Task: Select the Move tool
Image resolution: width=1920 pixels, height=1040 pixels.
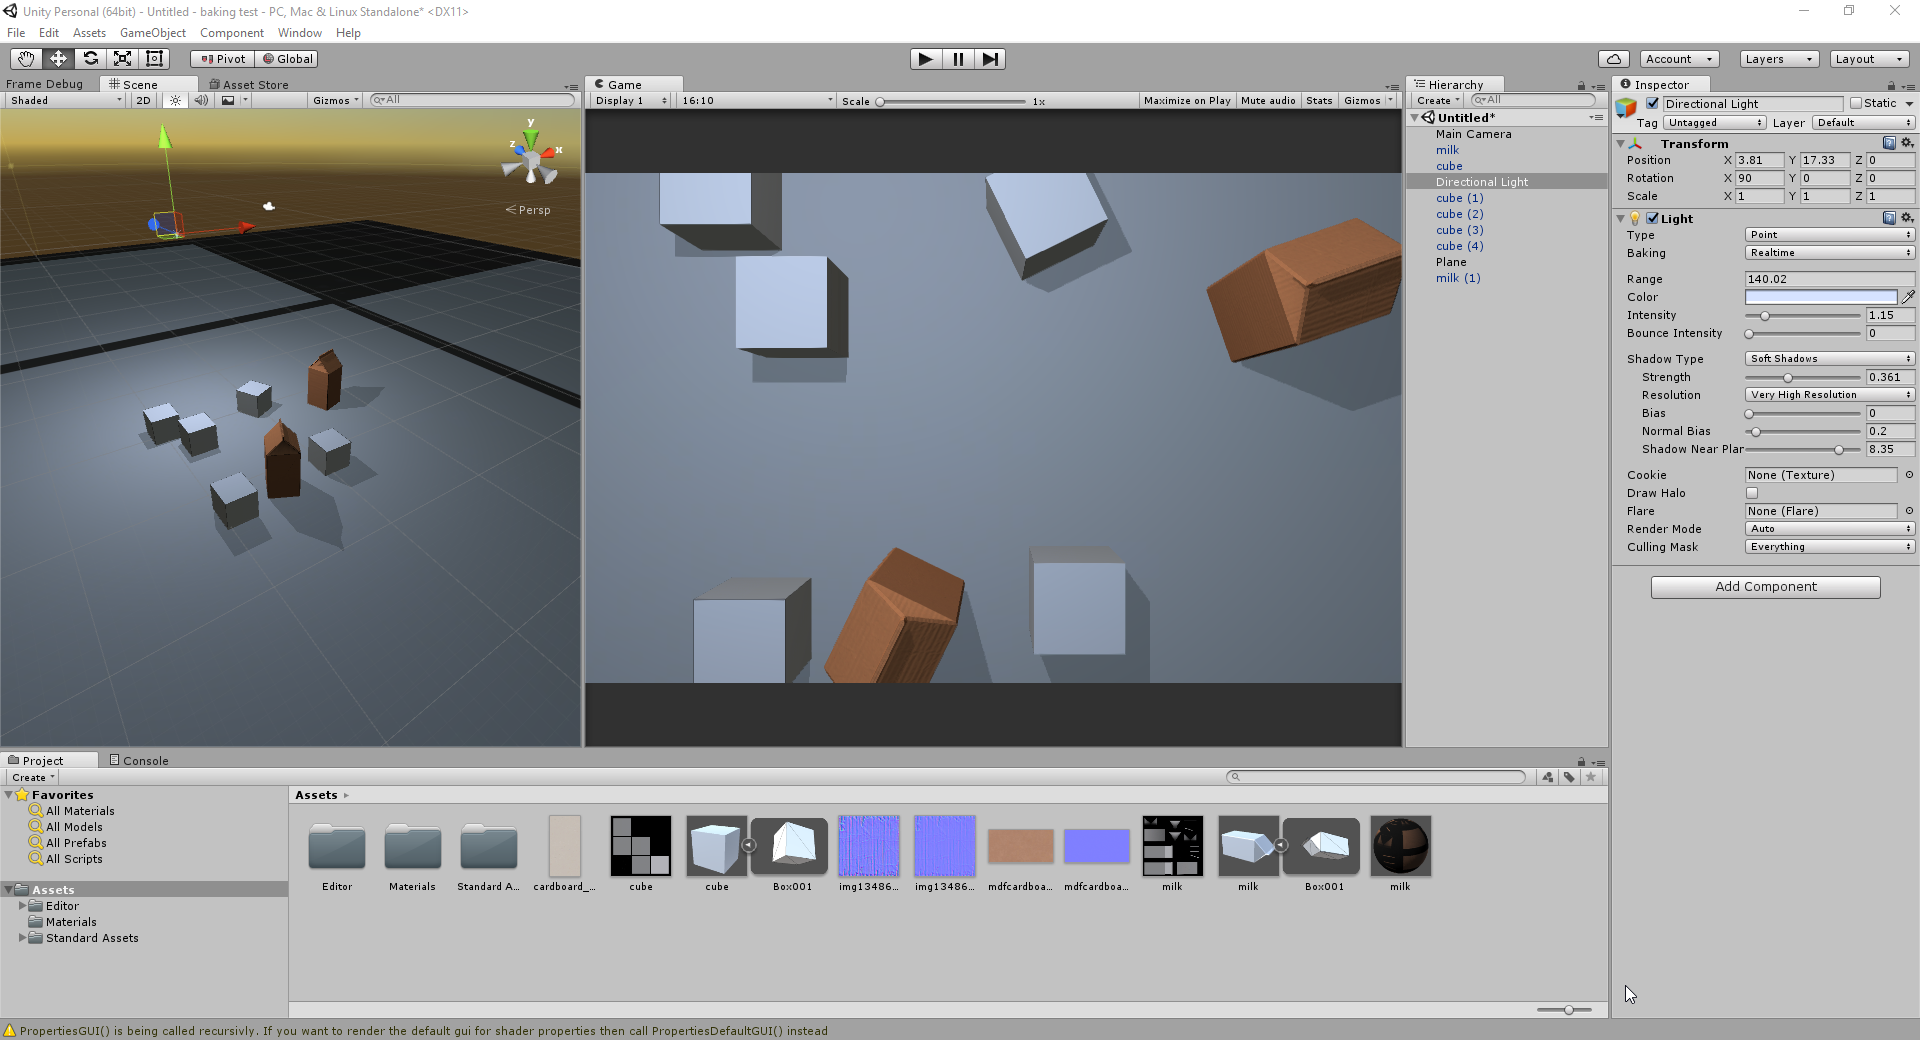Action: 58,59
